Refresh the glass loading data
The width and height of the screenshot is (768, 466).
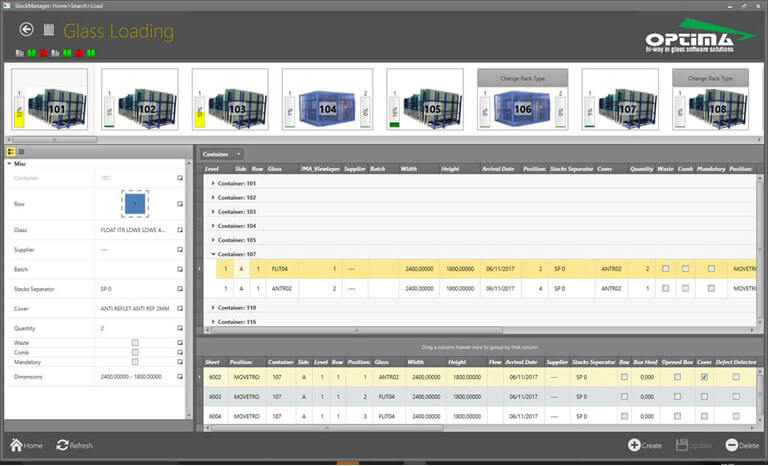tap(63, 445)
